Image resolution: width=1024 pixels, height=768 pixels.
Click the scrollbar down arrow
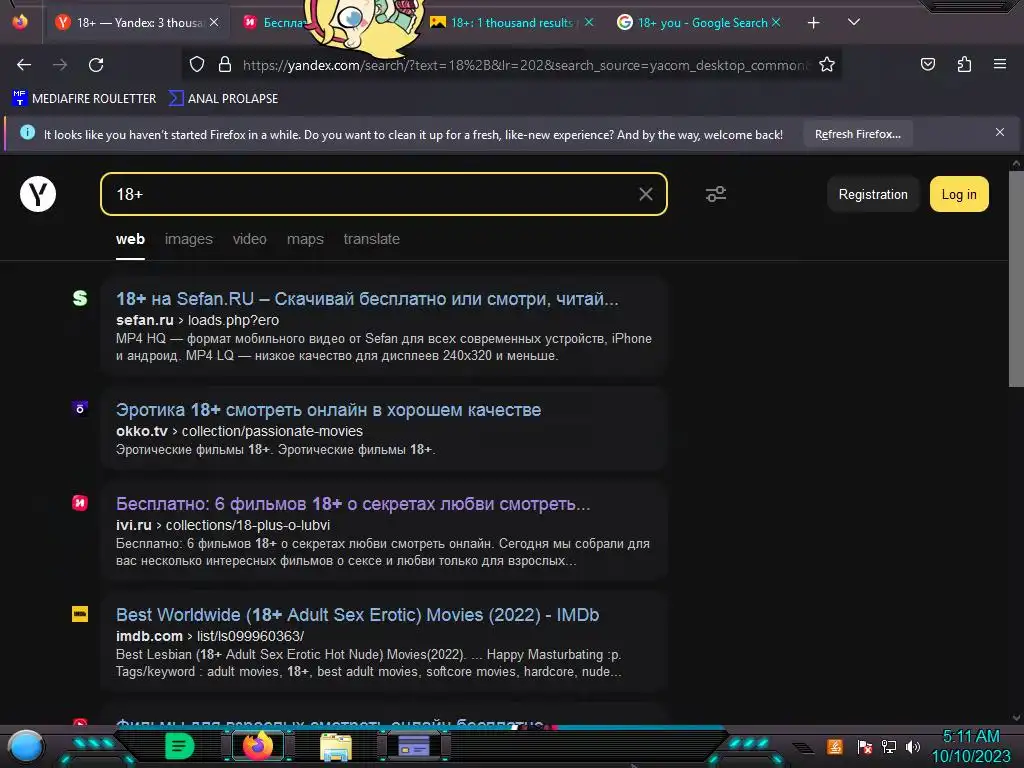tap(1016, 718)
